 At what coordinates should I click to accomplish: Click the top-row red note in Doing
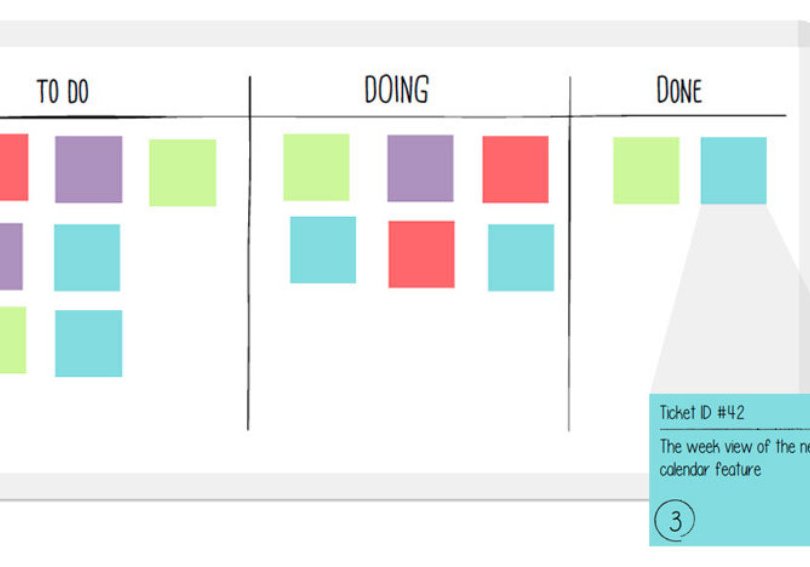tap(515, 169)
